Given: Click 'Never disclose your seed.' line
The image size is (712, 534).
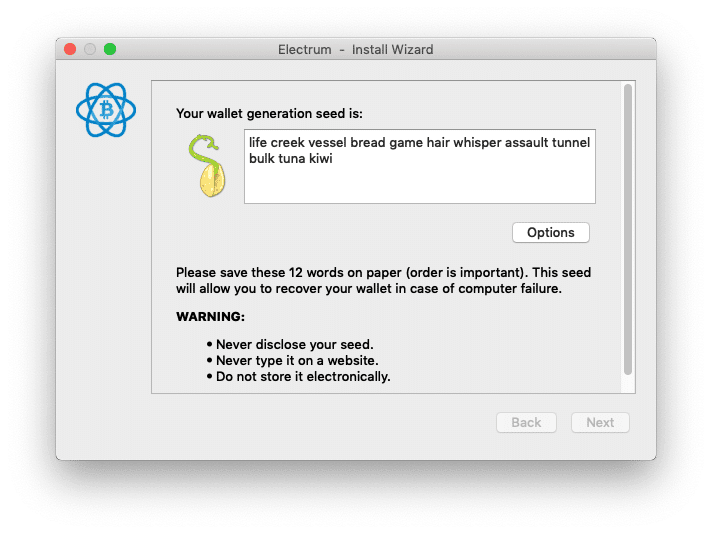Looking at the screenshot, I should point(295,345).
